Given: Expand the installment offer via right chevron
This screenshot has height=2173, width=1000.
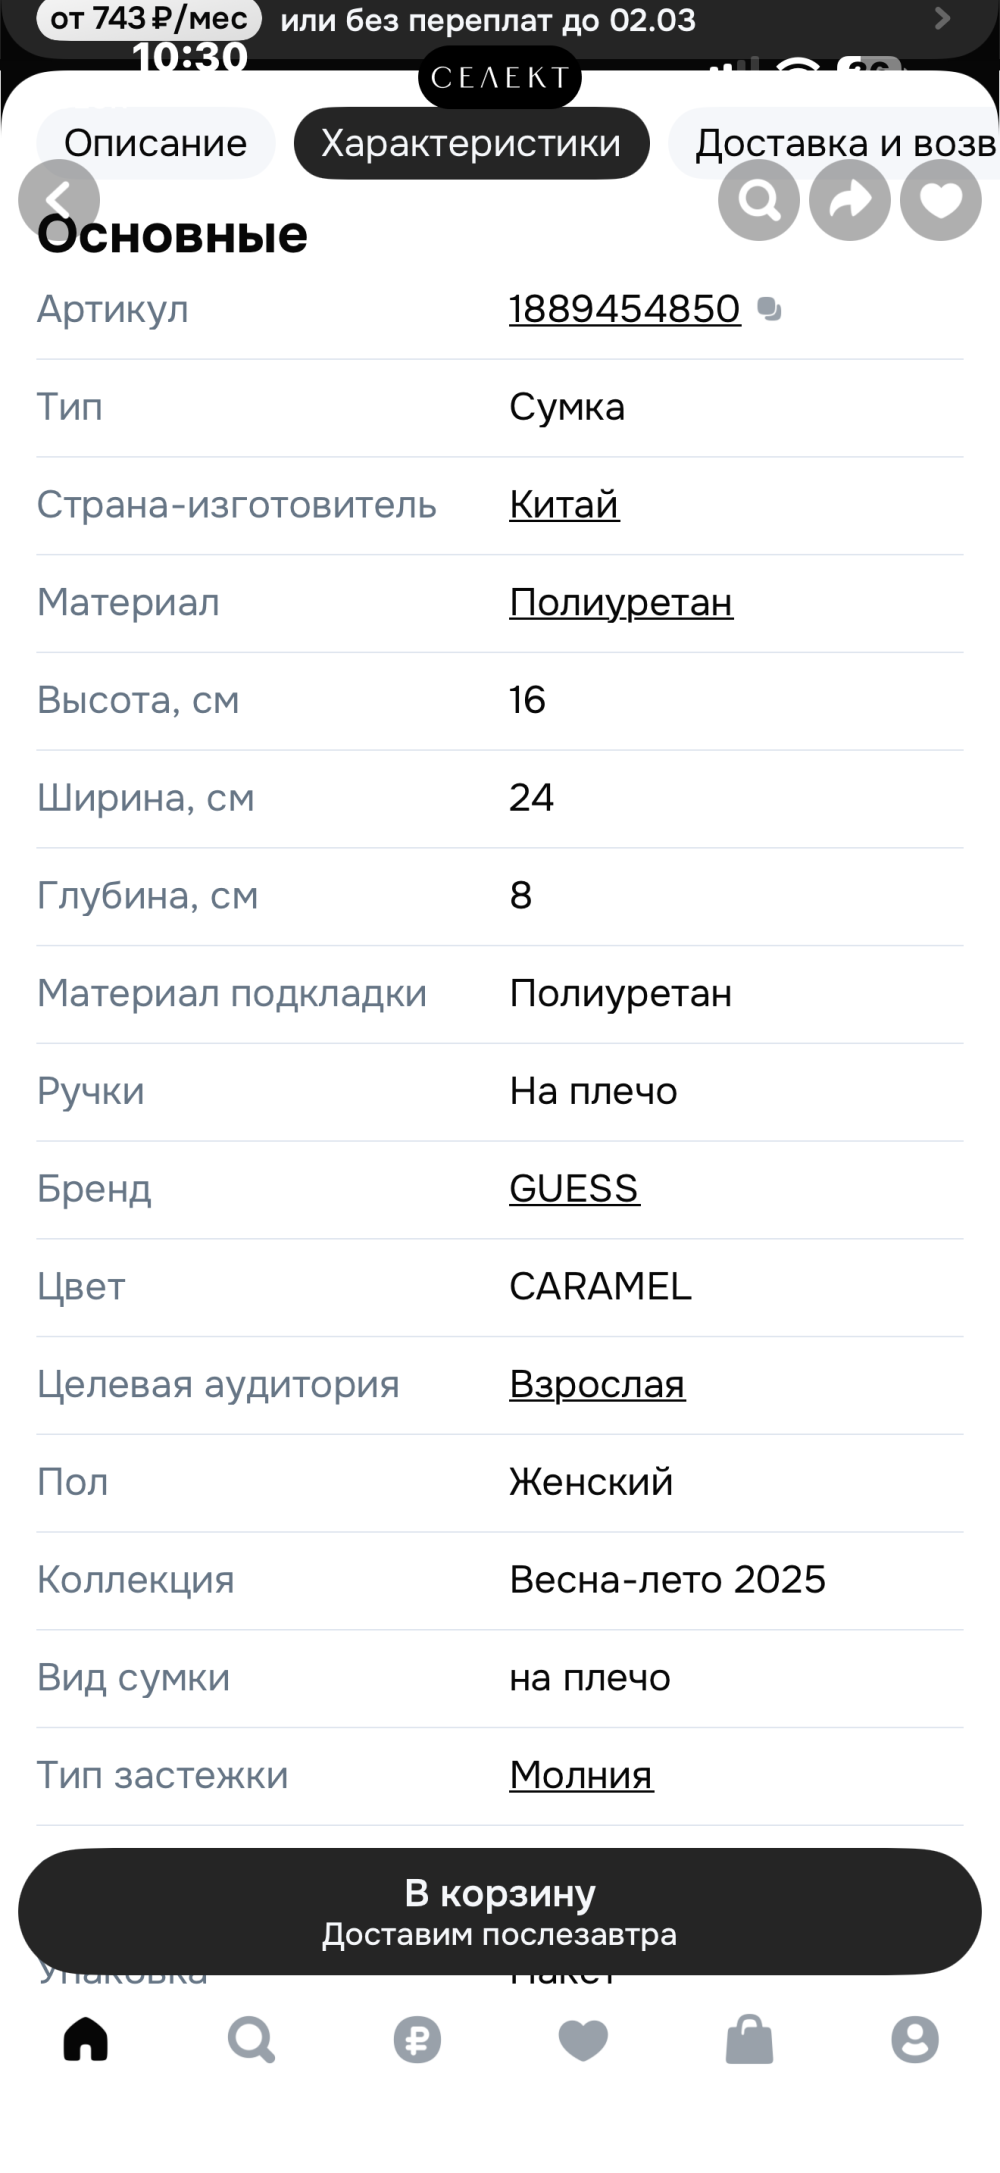Looking at the screenshot, I should tap(941, 18).
